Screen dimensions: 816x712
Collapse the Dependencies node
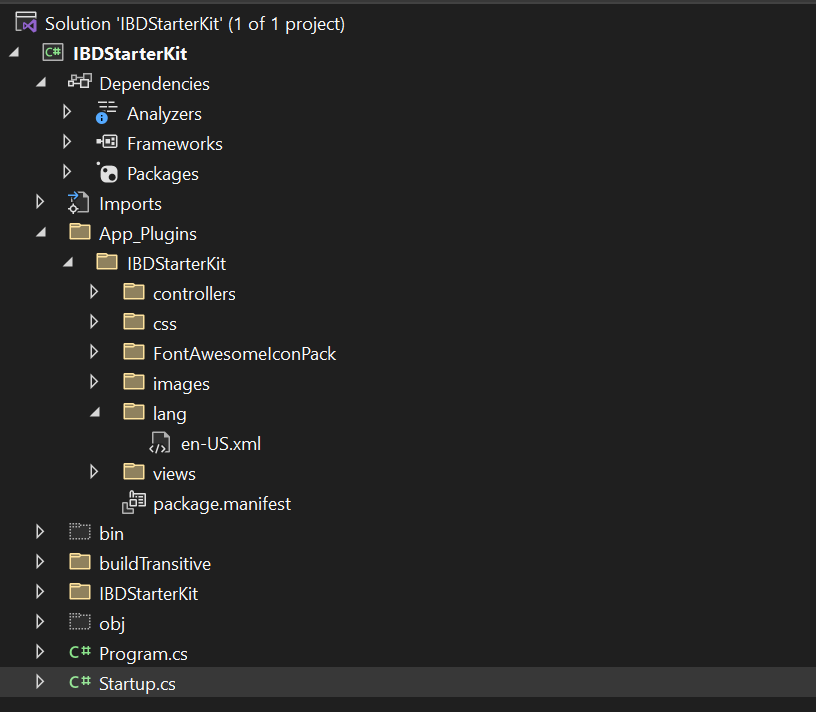[x=40, y=83]
